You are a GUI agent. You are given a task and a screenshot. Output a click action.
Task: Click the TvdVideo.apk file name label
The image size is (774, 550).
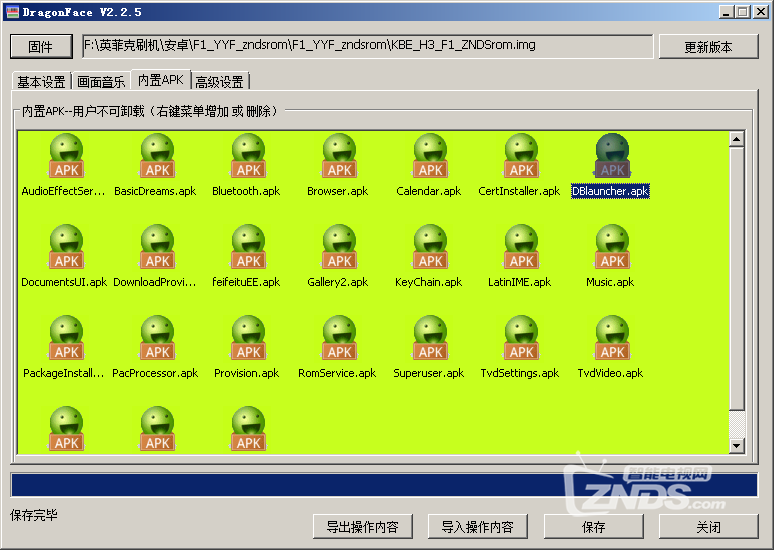610,373
